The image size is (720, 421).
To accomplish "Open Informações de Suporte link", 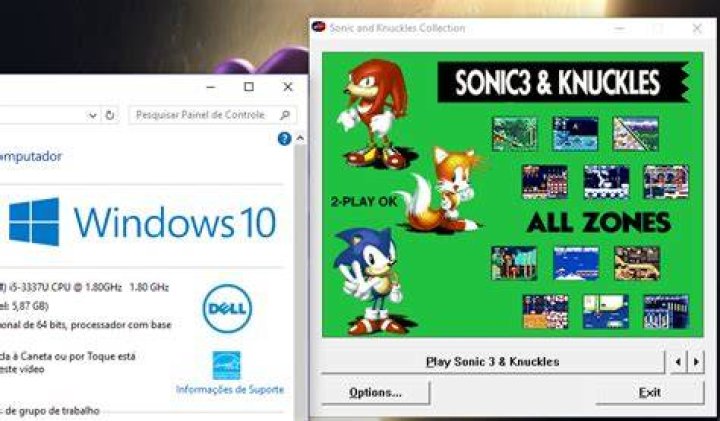I will point(230,390).
